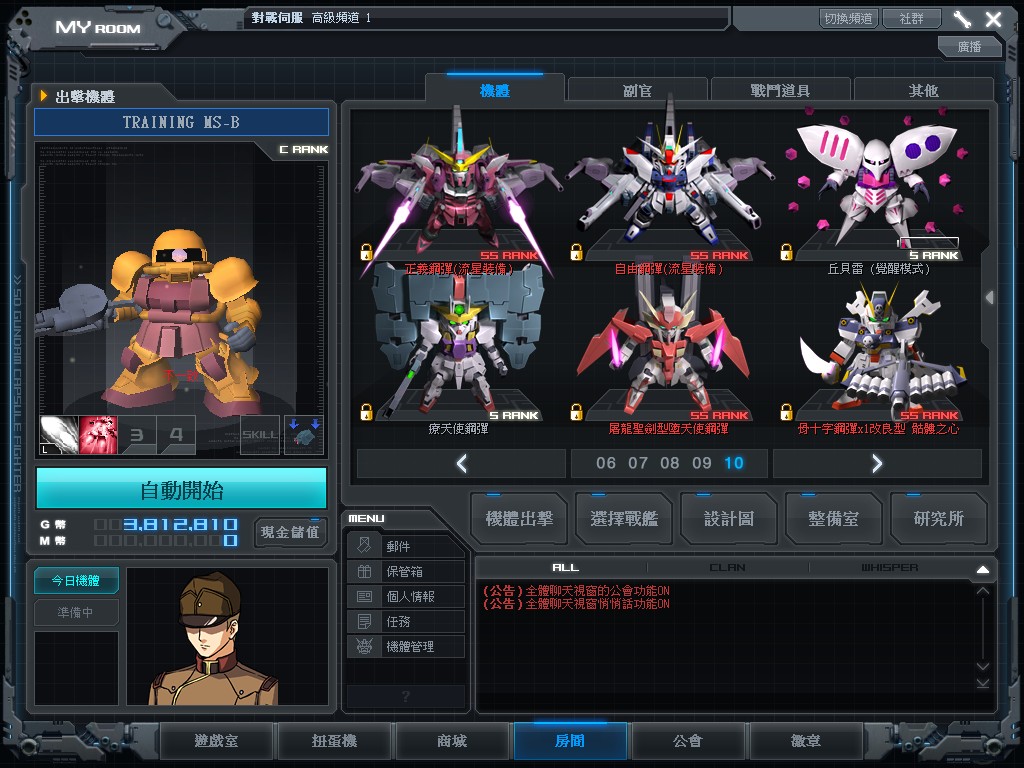Go to previous unit page arrow

click(461, 464)
